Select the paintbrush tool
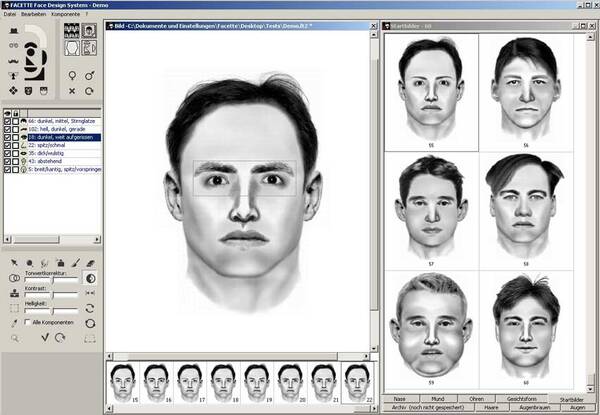 (x=76, y=263)
